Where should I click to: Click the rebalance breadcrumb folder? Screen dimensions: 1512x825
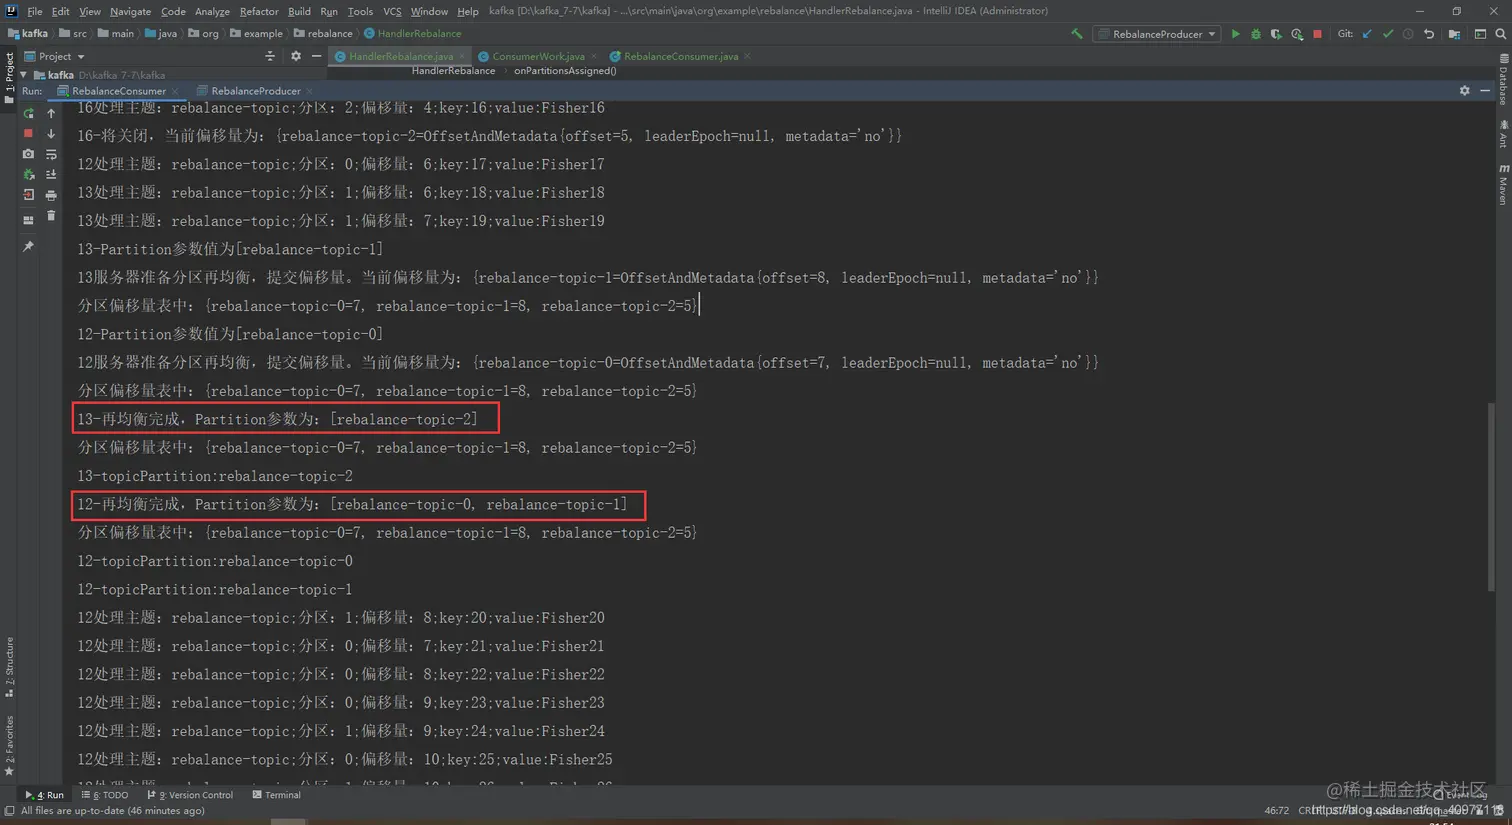[323, 33]
